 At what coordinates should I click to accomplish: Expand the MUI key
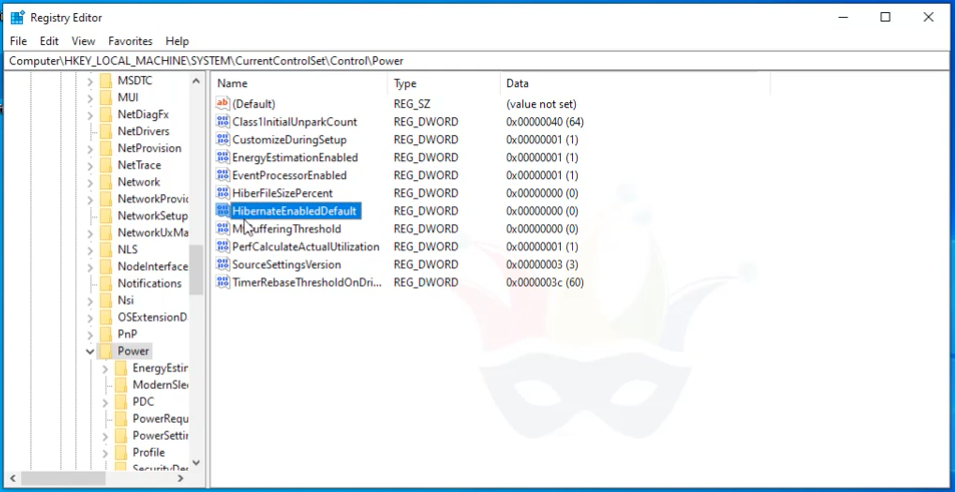click(90, 98)
